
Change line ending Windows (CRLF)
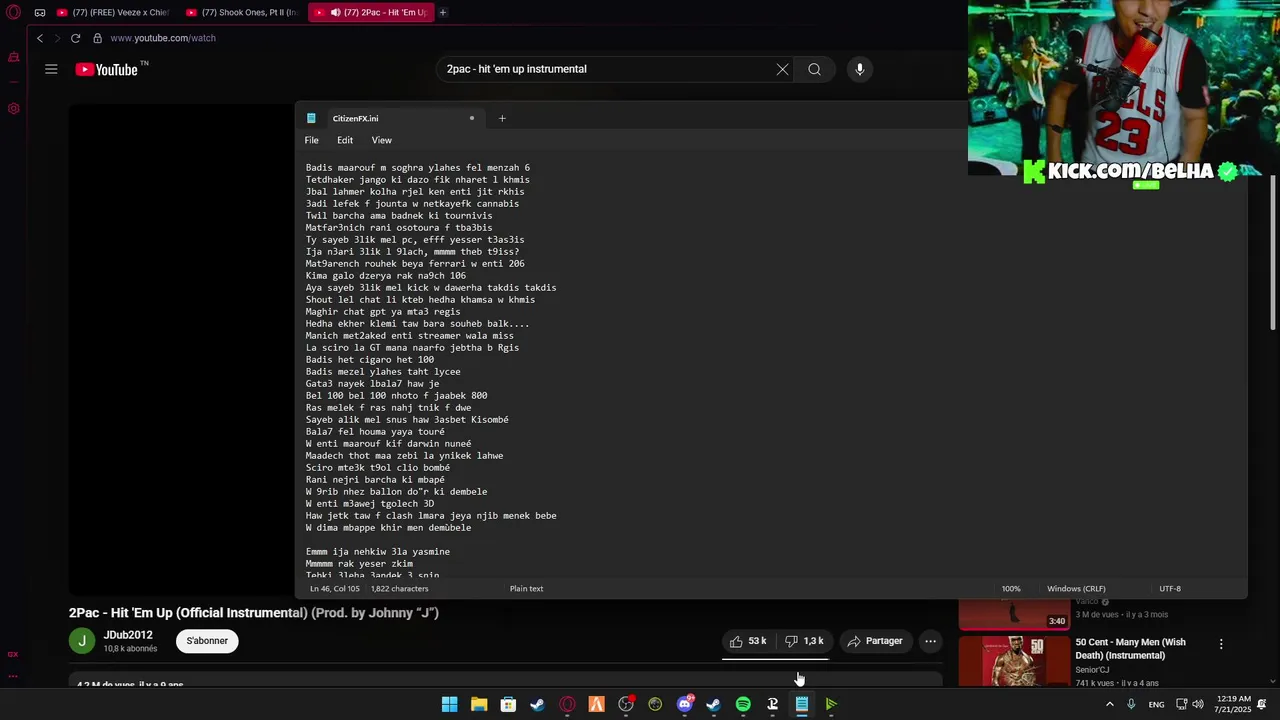coord(1076,589)
